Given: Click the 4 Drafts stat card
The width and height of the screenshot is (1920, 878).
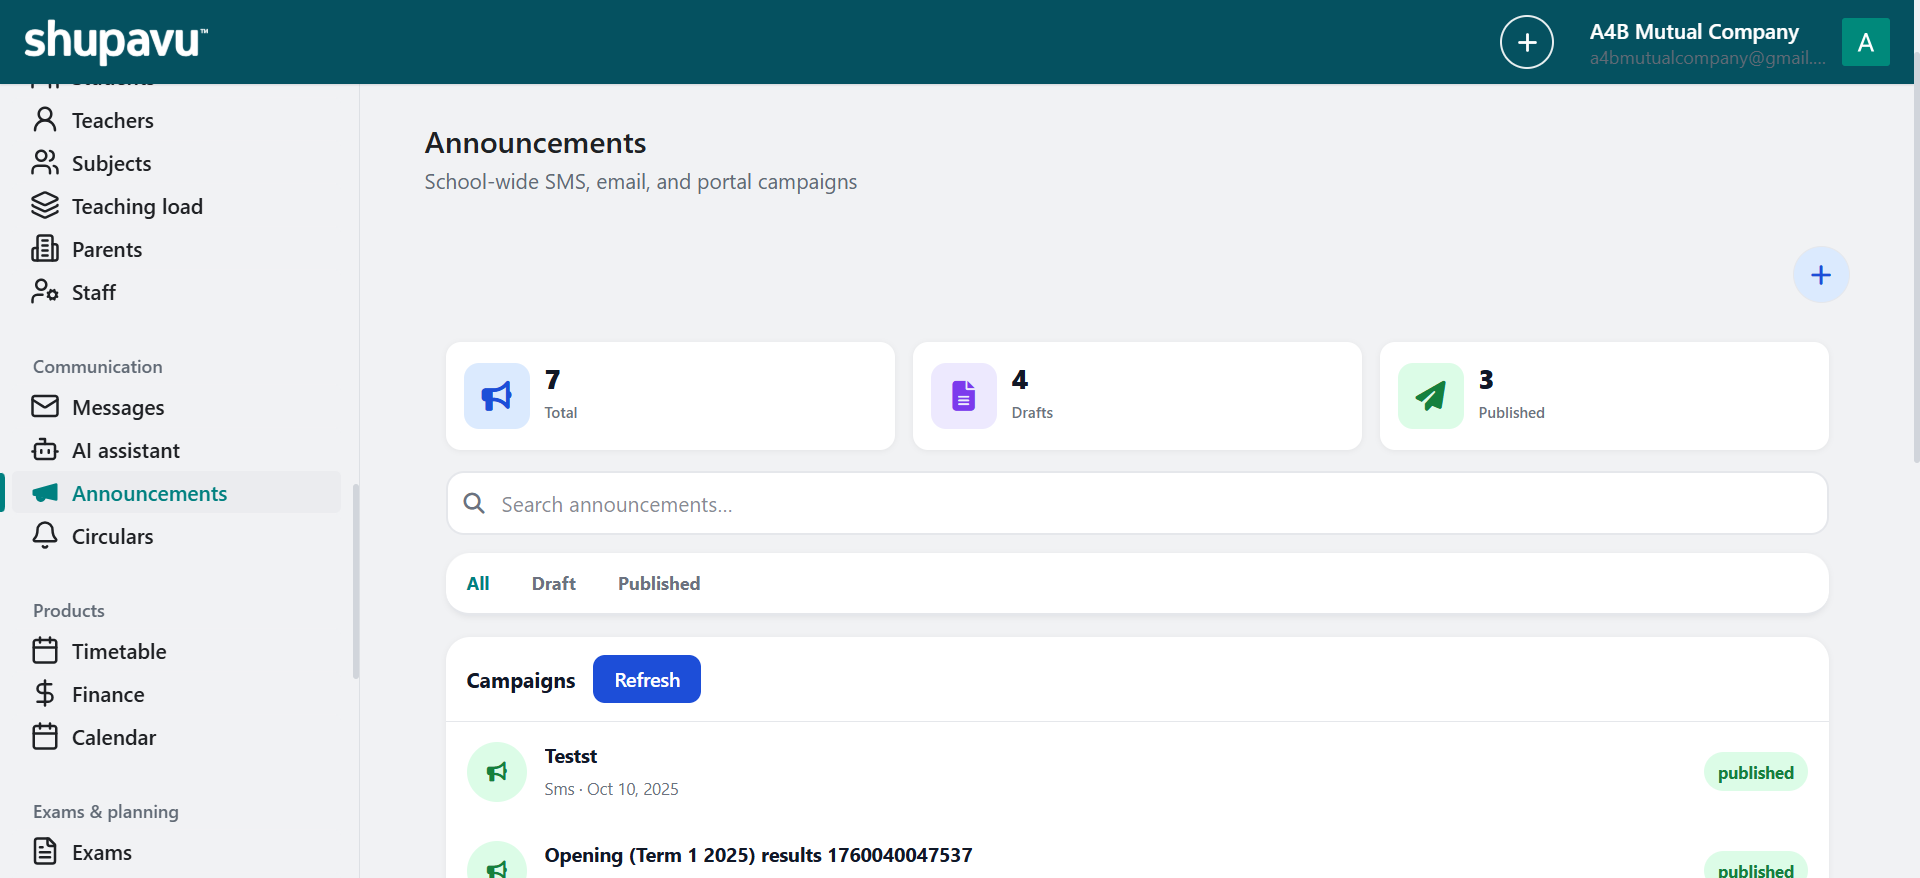Looking at the screenshot, I should [x=1137, y=396].
